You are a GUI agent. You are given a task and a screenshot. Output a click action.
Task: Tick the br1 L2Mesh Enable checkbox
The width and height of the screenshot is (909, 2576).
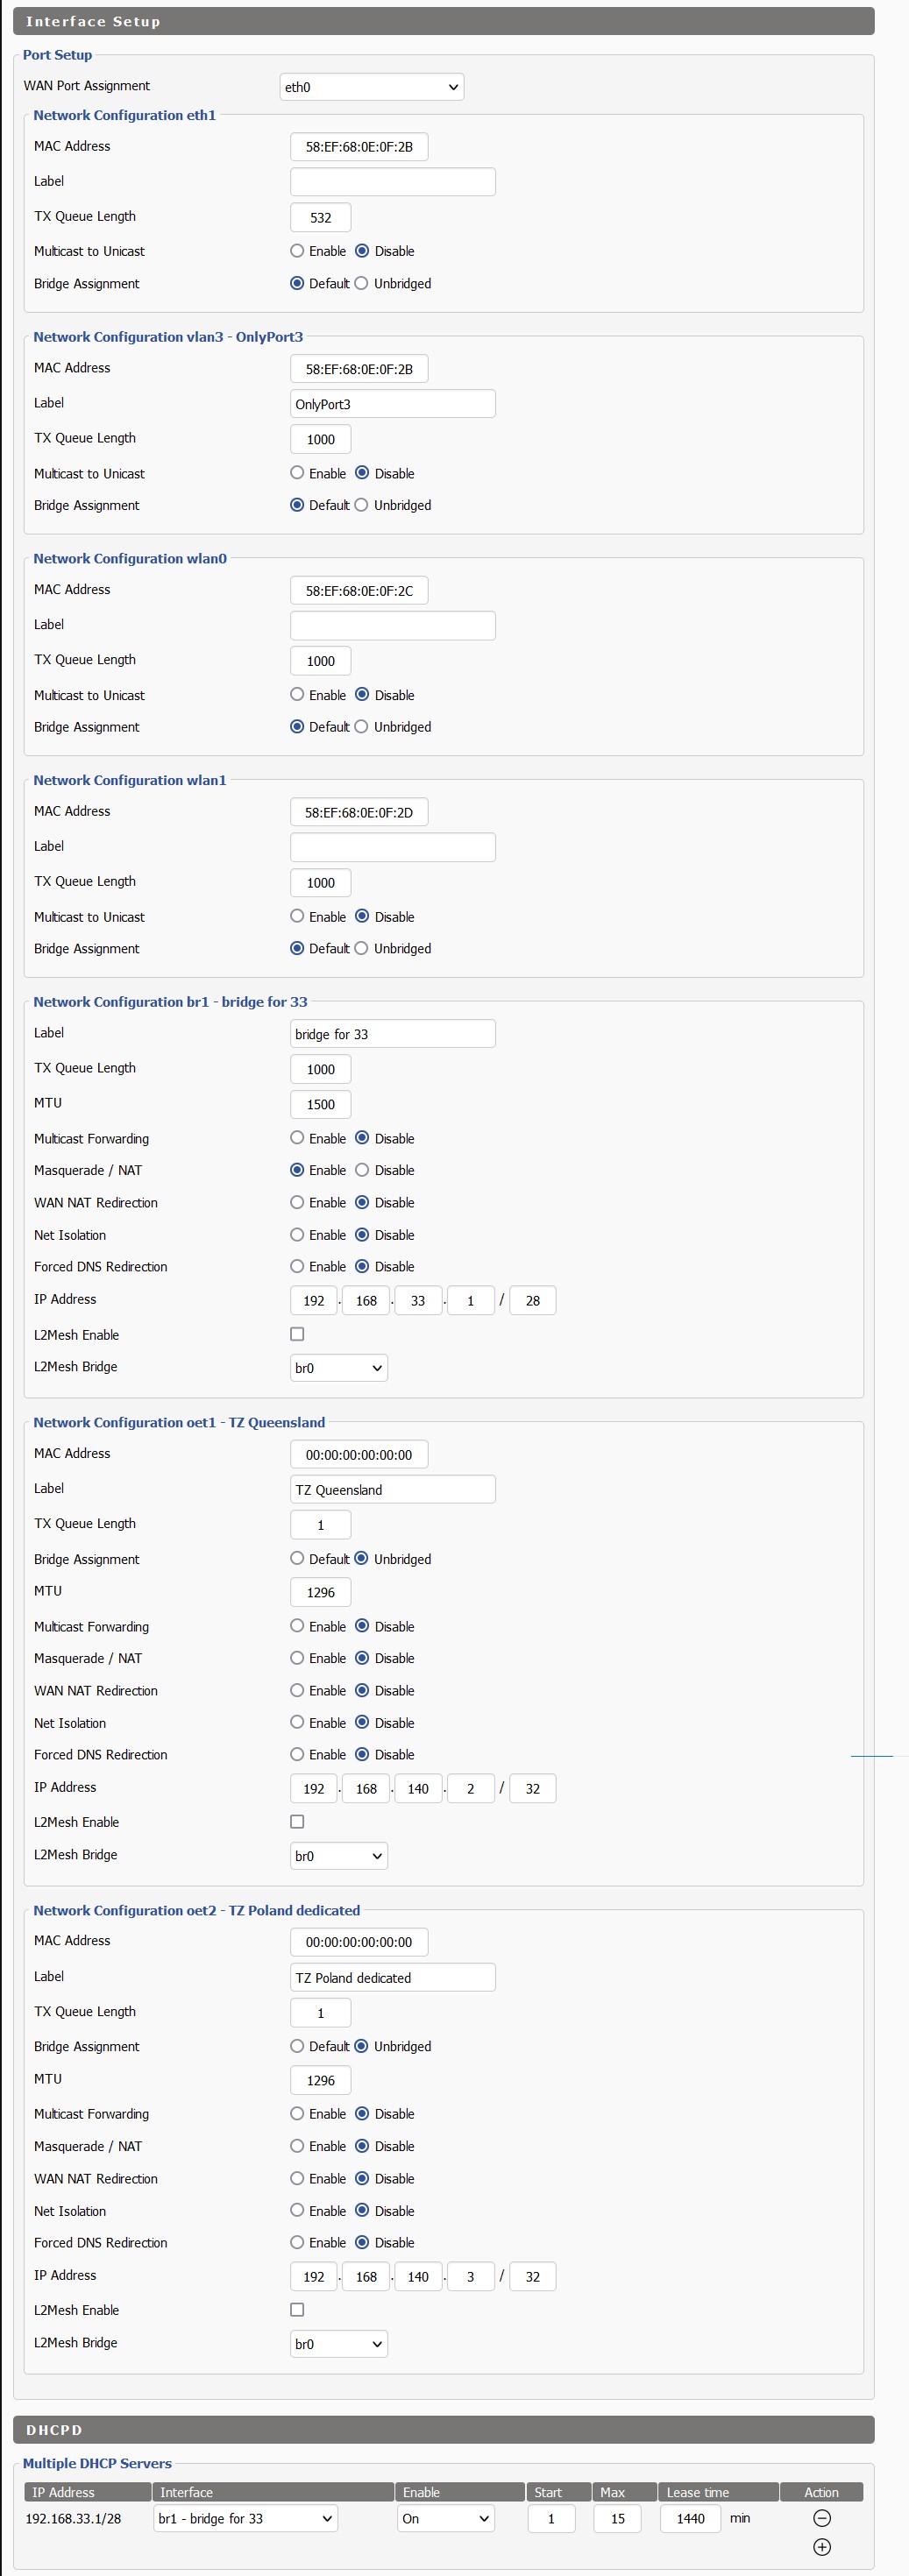[297, 1334]
